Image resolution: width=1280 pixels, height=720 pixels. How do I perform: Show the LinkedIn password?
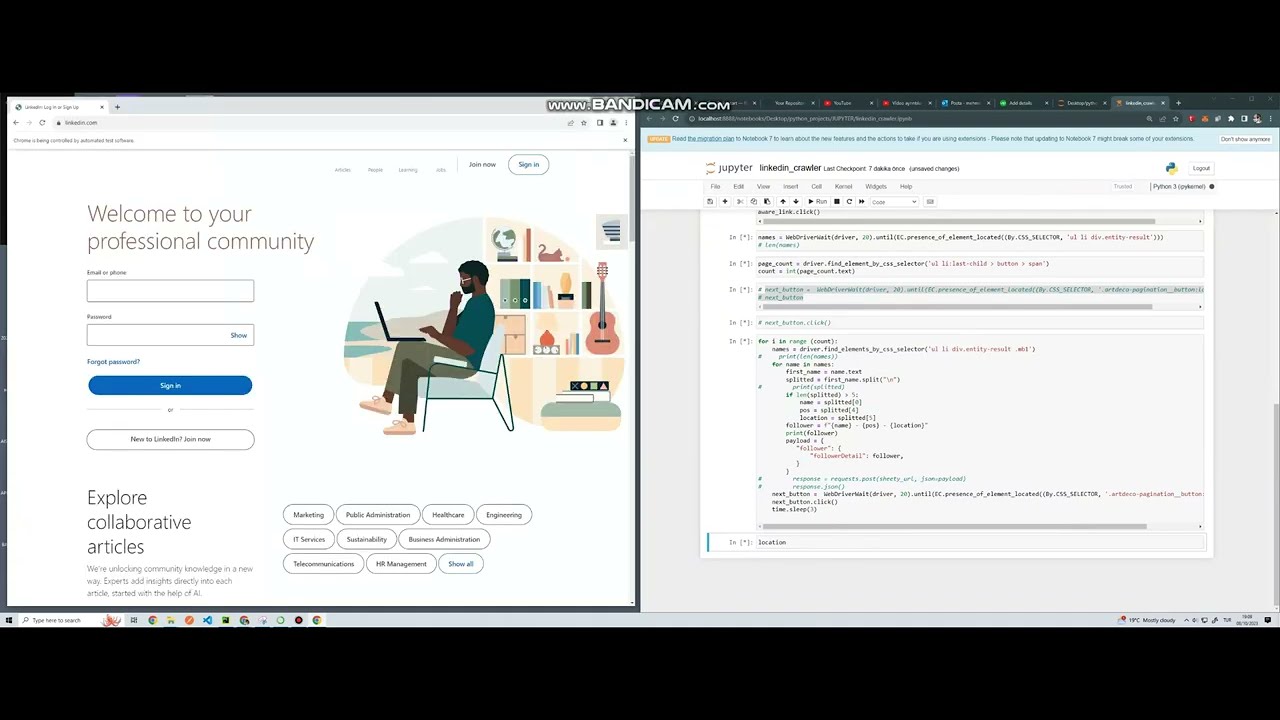point(238,335)
